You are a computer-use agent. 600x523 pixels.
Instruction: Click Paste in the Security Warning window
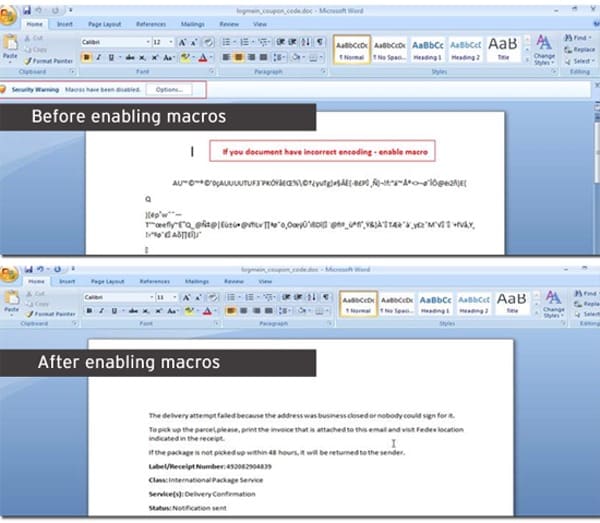point(10,47)
